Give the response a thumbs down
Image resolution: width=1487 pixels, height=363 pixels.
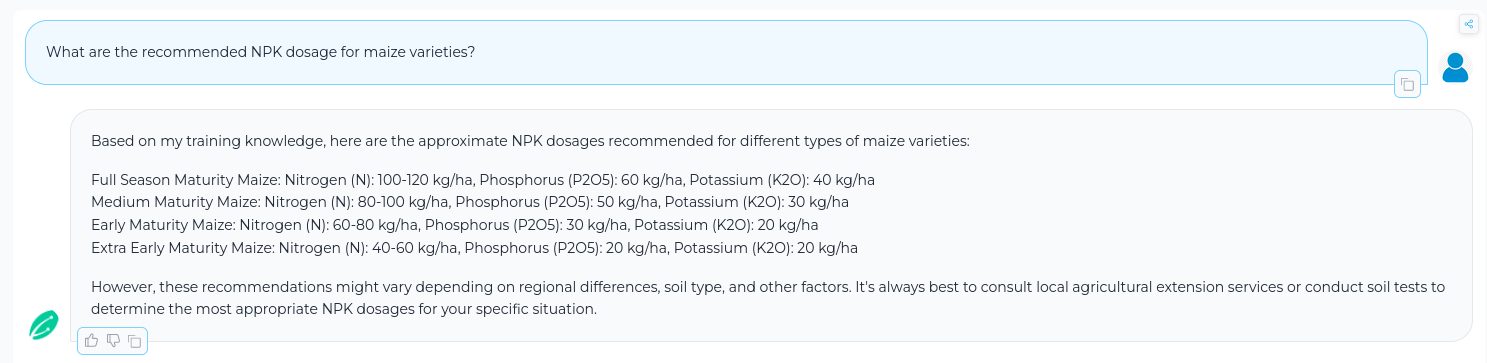pos(113,341)
